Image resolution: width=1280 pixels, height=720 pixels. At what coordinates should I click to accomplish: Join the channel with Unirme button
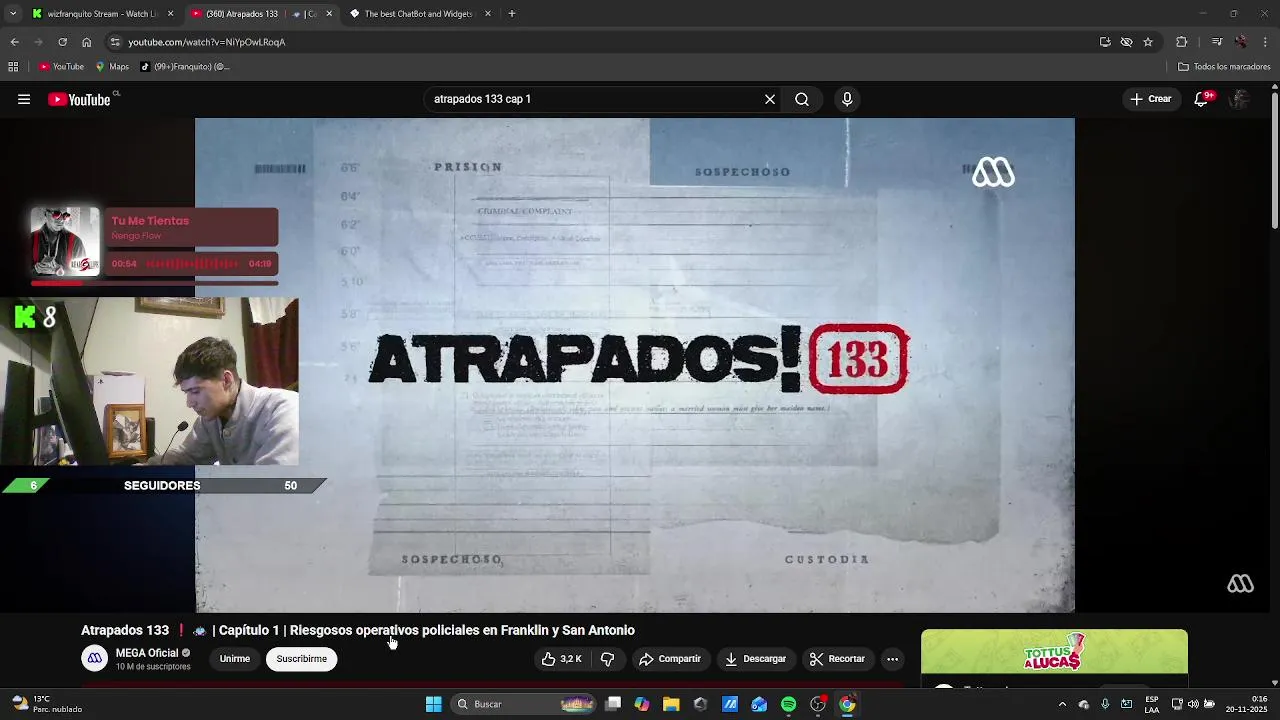click(235, 659)
